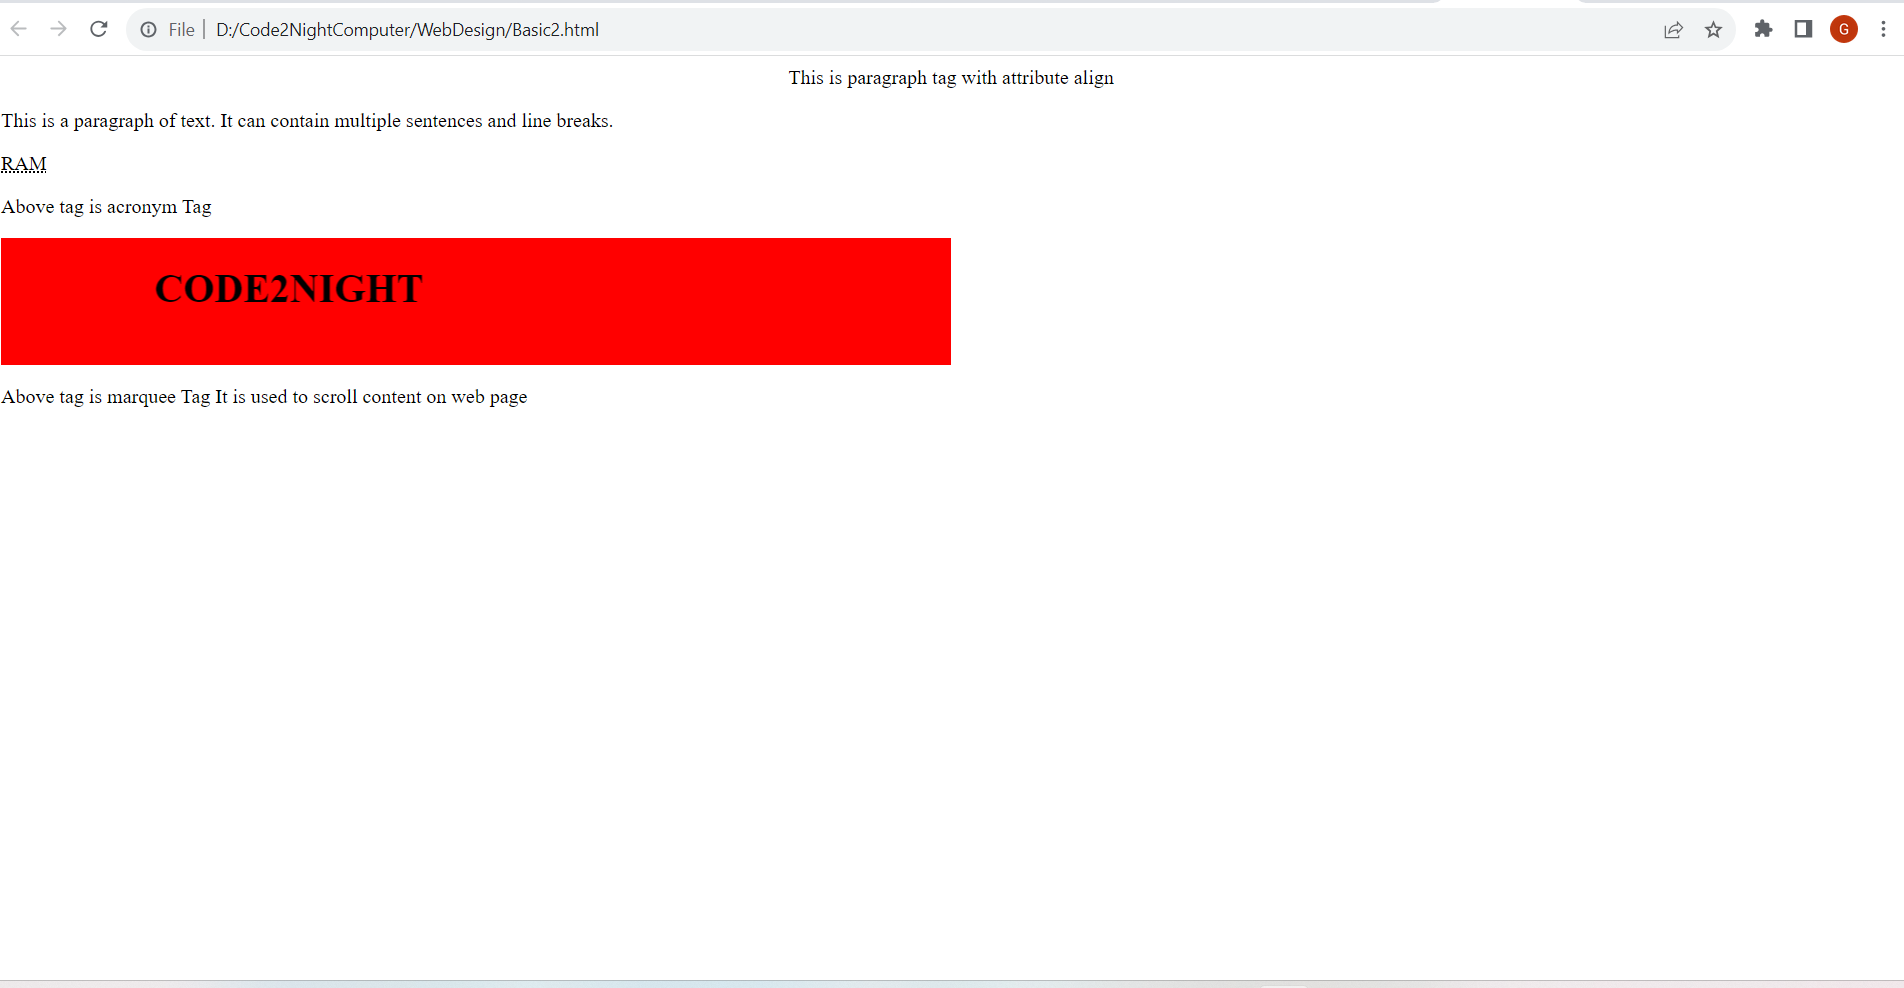This screenshot has height=988, width=1904.
Task: Click text 'This is a paragraph of text'
Action: (107, 121)
